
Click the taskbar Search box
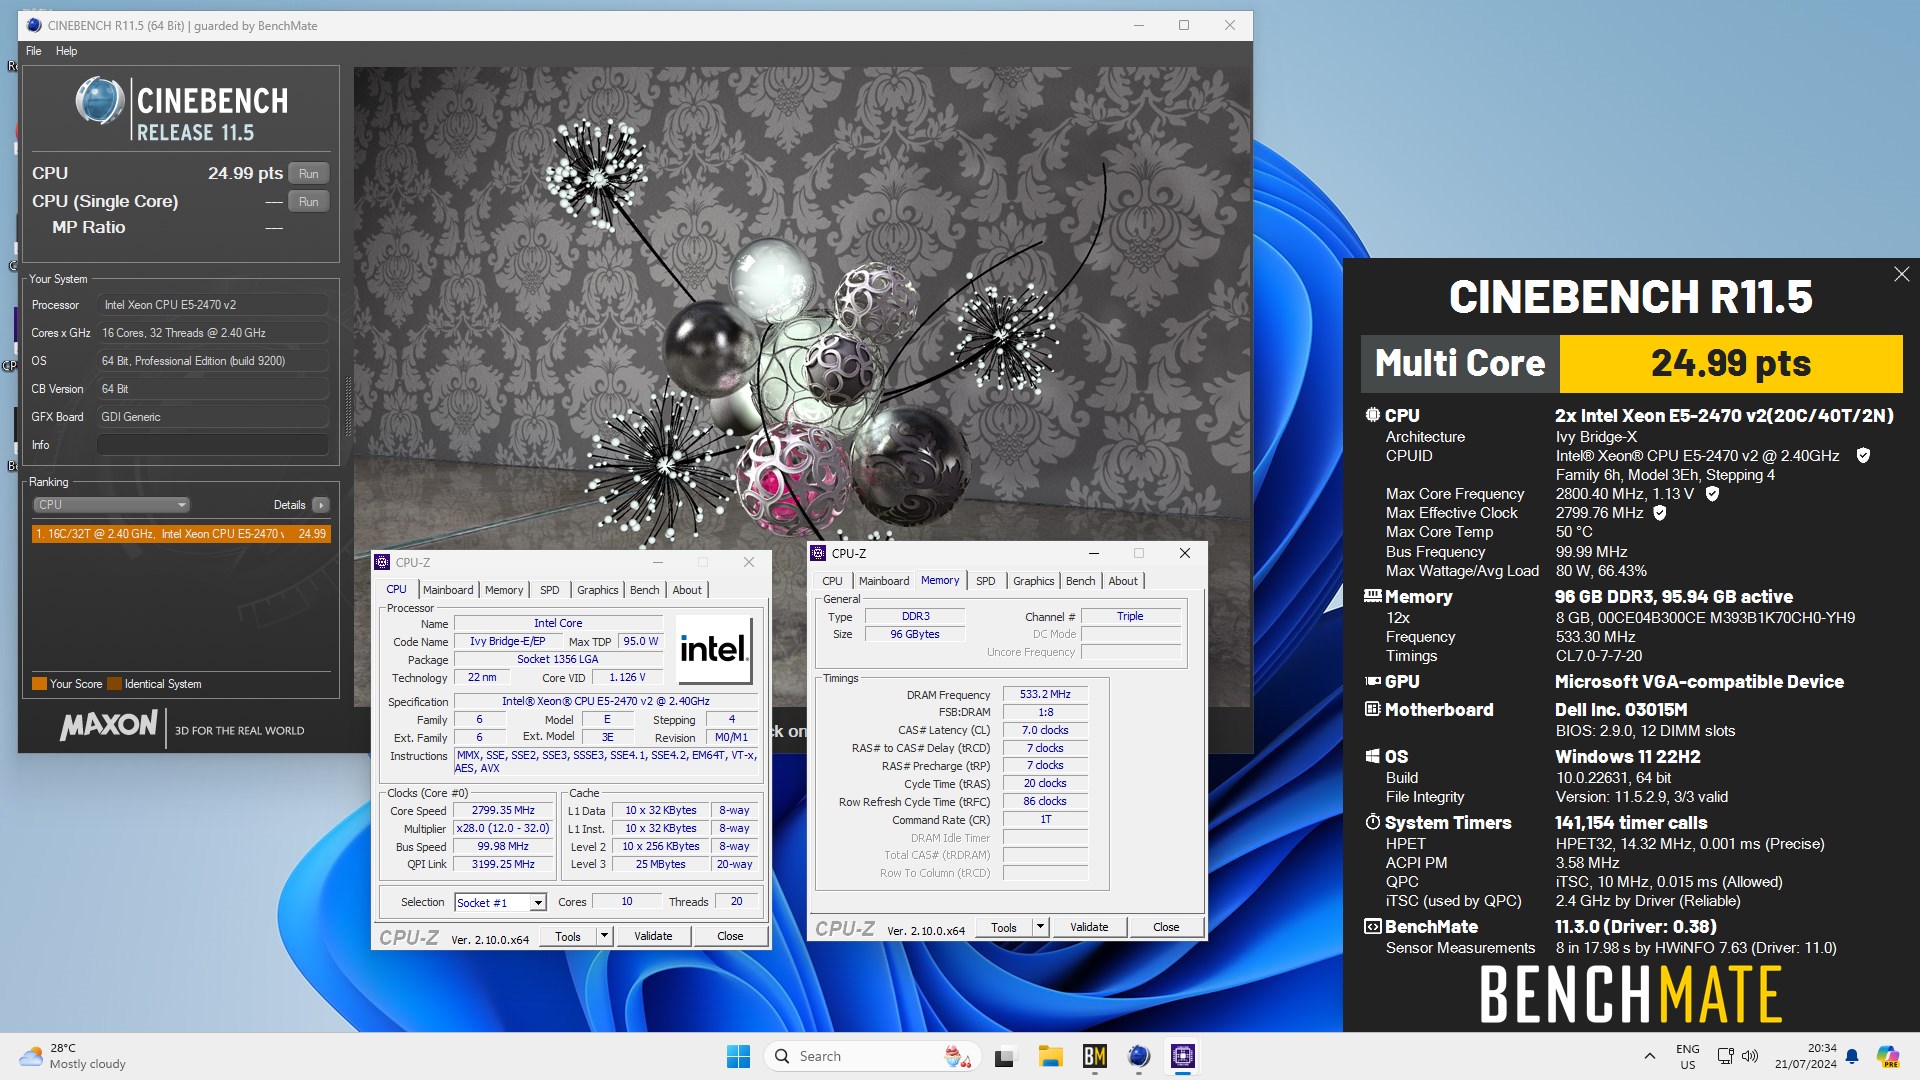[x=871, y=1057]
